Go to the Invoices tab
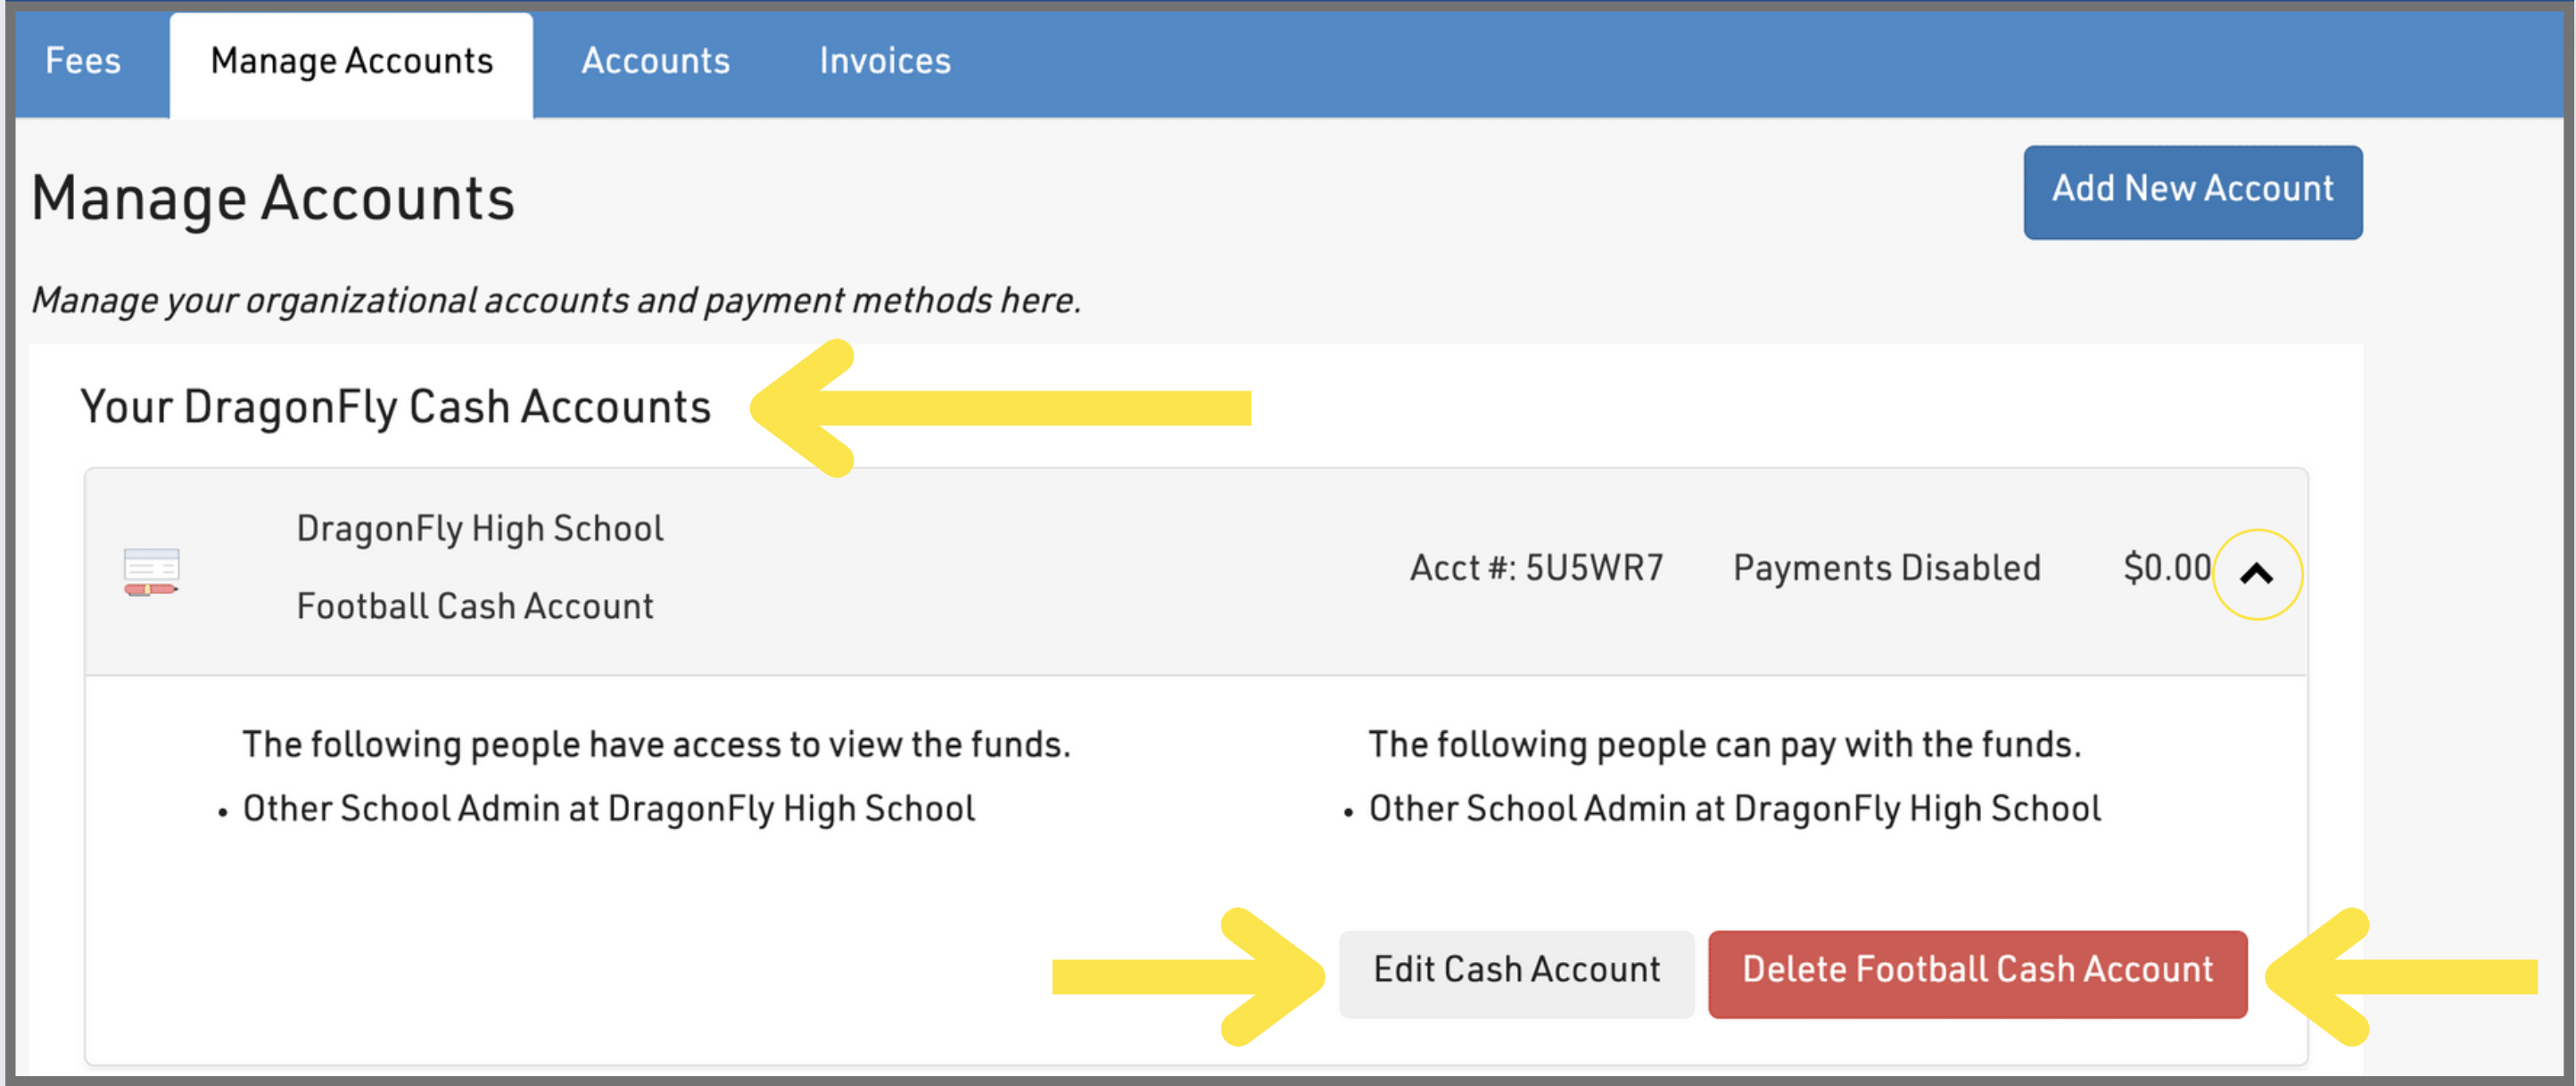Viewport: 2576px width, 1086px height. pos(884,62)
